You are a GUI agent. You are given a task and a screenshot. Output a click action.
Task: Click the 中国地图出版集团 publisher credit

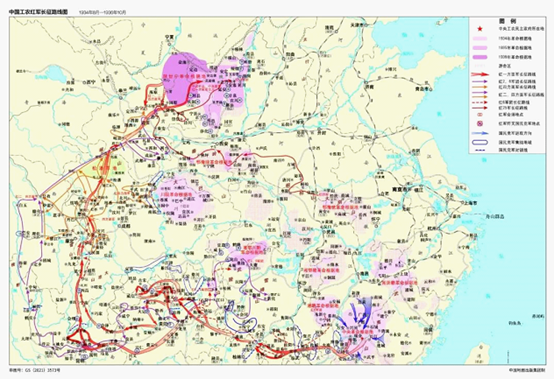[527, 370]
